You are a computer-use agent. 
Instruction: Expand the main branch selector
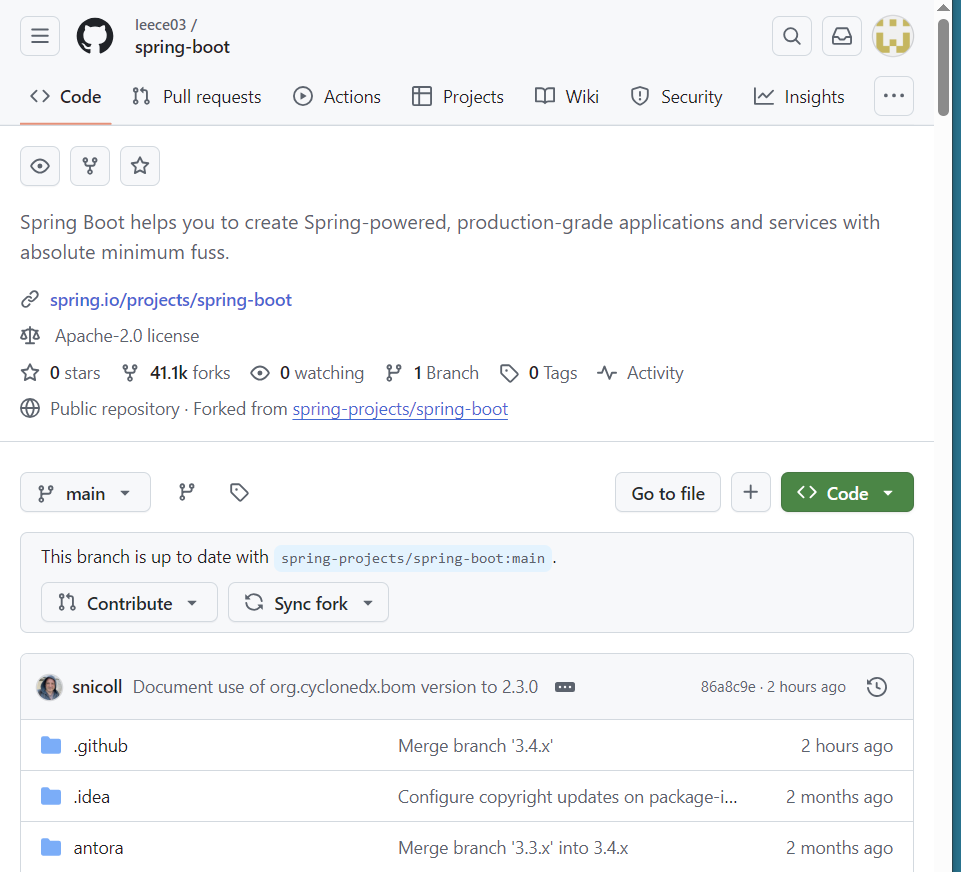tap(85, 492)
